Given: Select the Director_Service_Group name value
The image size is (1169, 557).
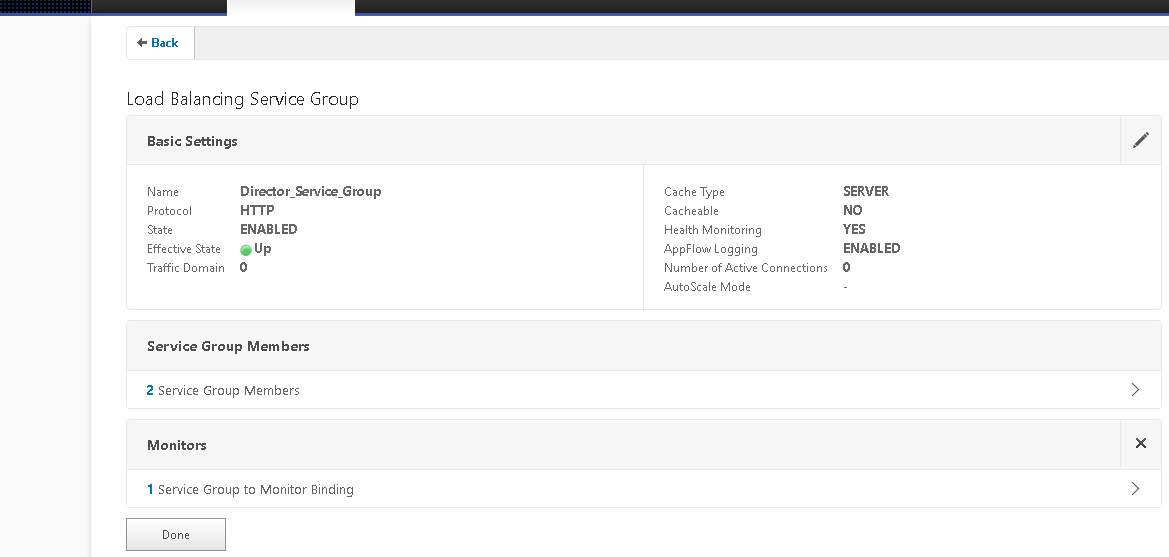Looking at the screenshot, I should (310, 191).
